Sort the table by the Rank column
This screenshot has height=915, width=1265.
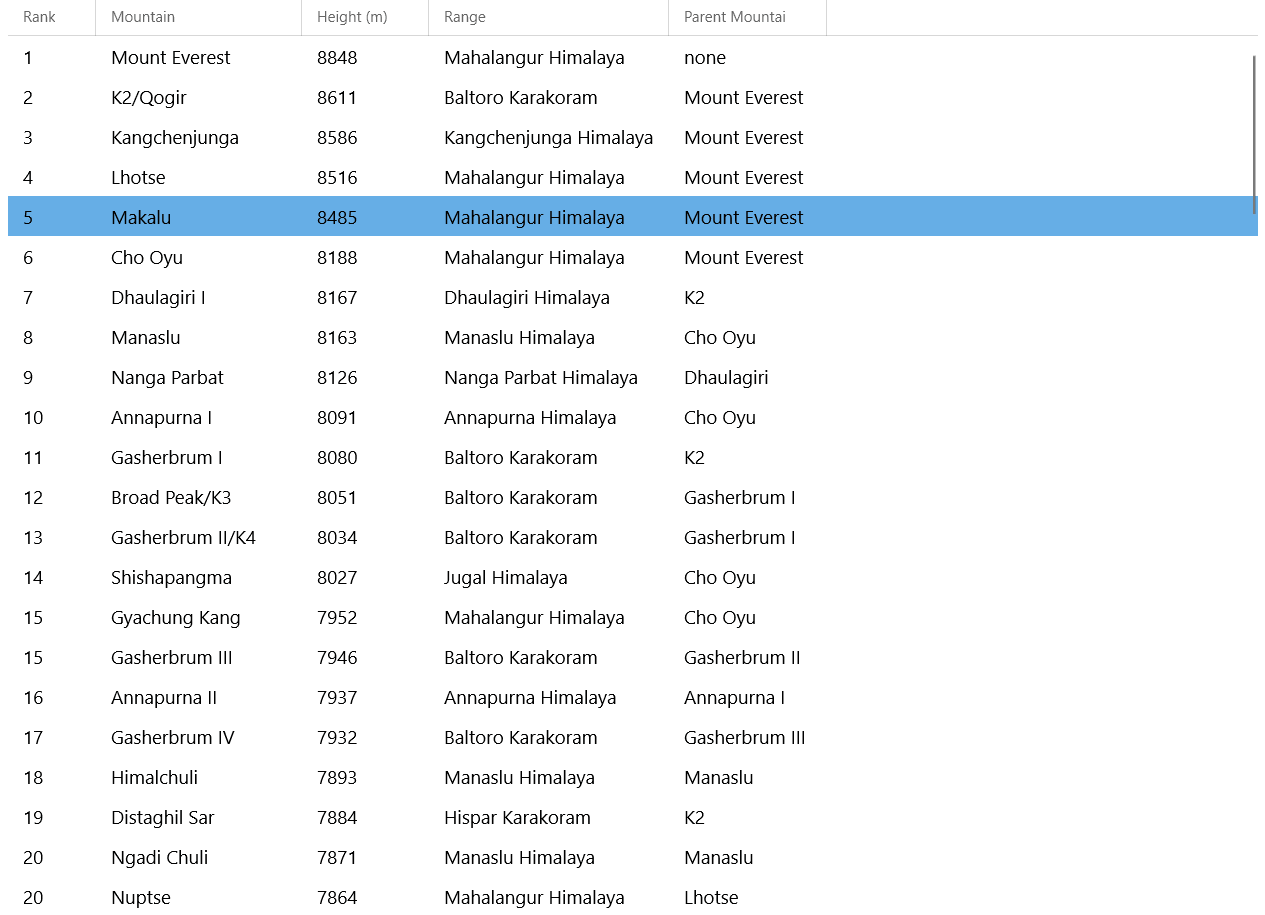coord(40,17)
